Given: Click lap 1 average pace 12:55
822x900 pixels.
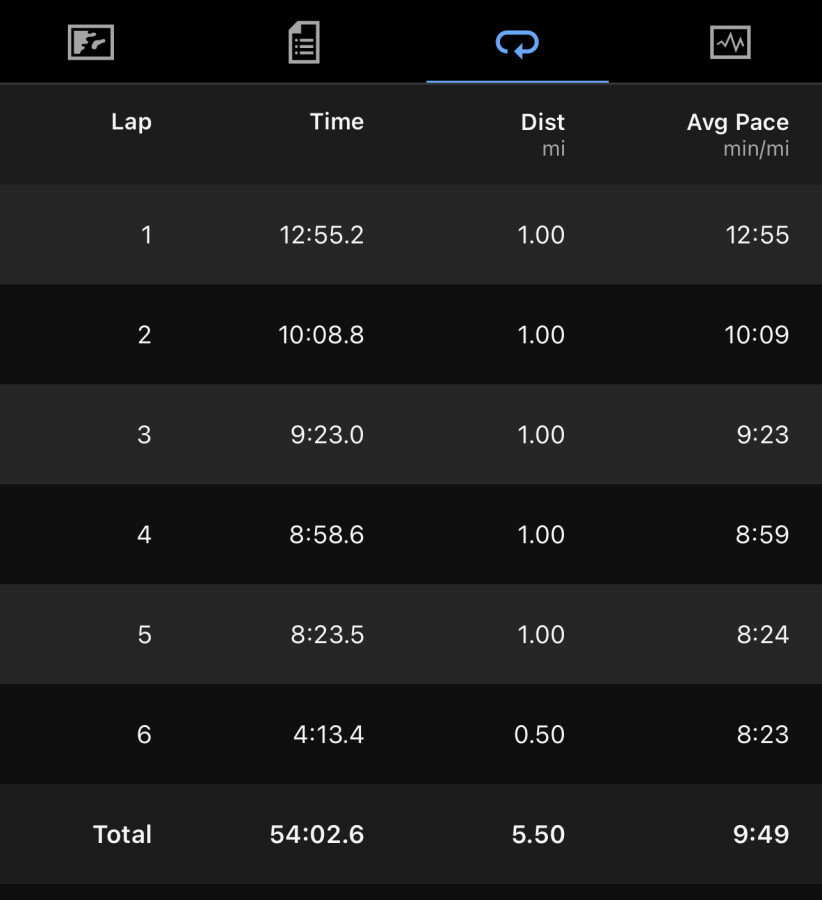Looking at the screenshot, I should click(x=757, y=235).
